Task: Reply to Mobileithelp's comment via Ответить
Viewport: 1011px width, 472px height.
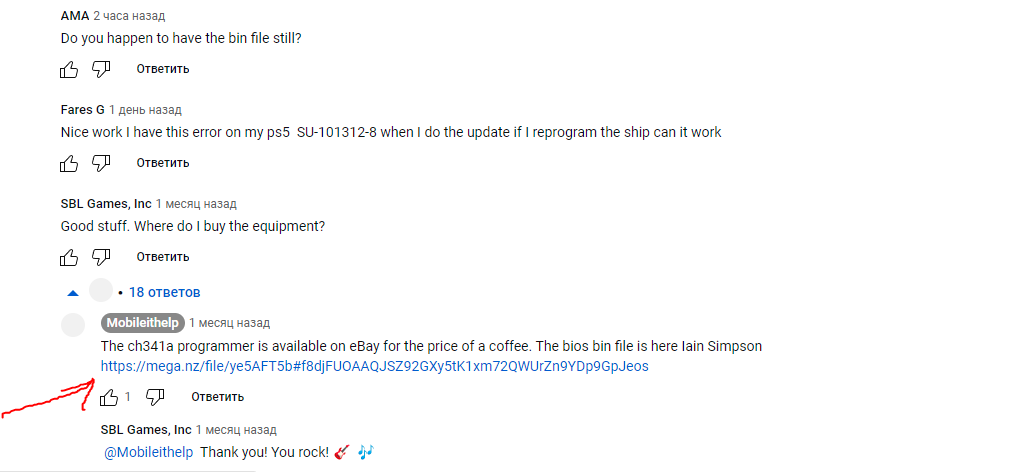Action: click(x=217, y=397)
